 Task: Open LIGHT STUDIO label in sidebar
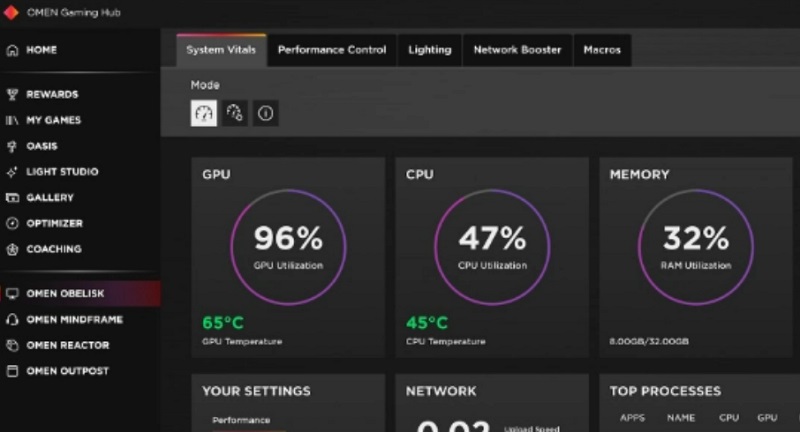tap(62, 172)
